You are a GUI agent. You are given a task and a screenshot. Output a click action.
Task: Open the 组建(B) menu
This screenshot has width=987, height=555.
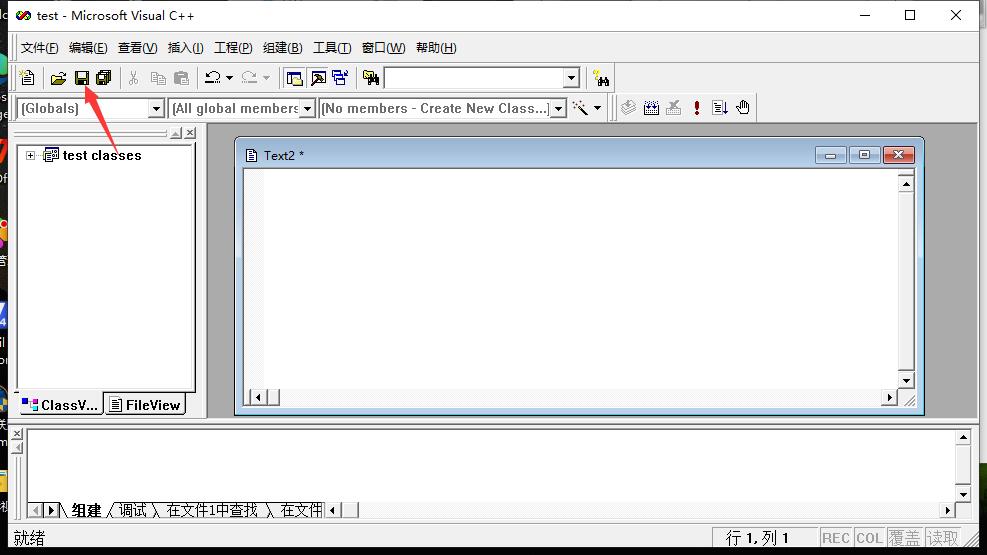click(282, 48)
